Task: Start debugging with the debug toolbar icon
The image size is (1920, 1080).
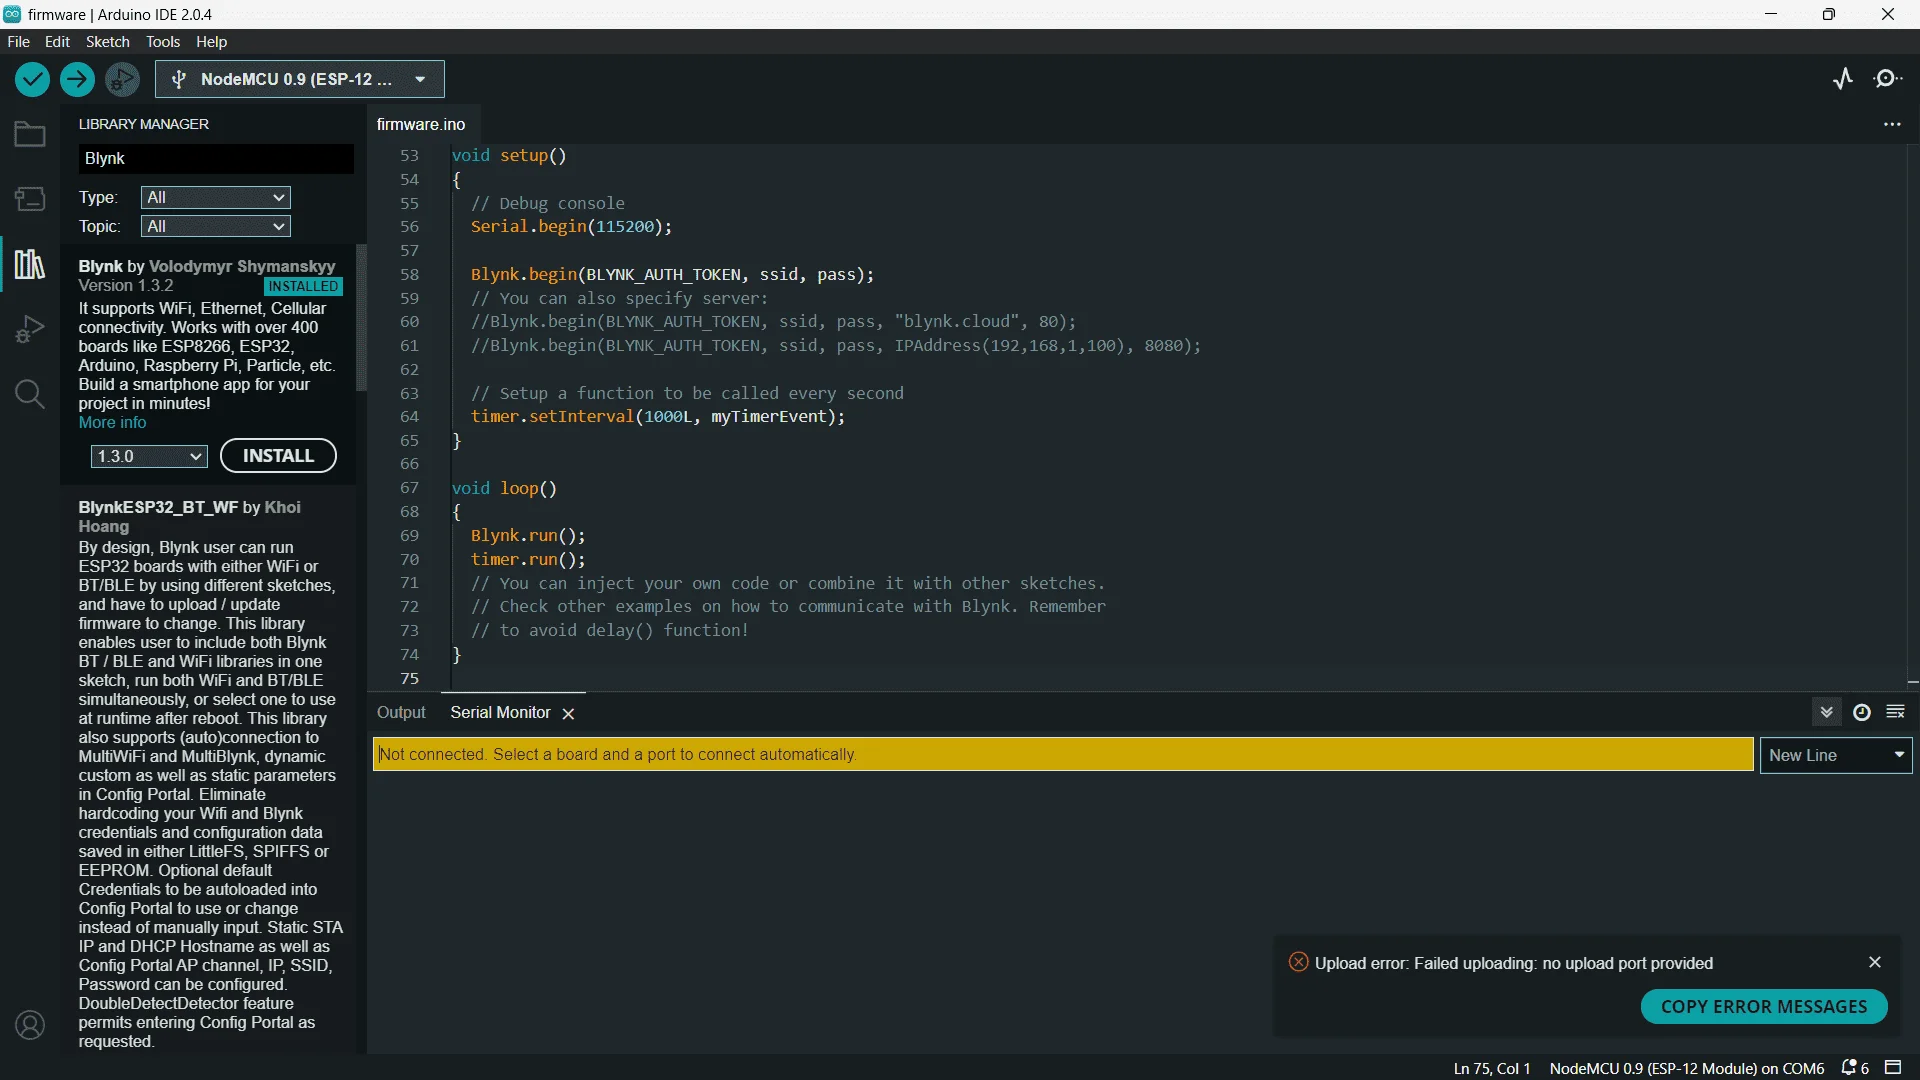Action: pyautogui.click(x=122, y=79)
